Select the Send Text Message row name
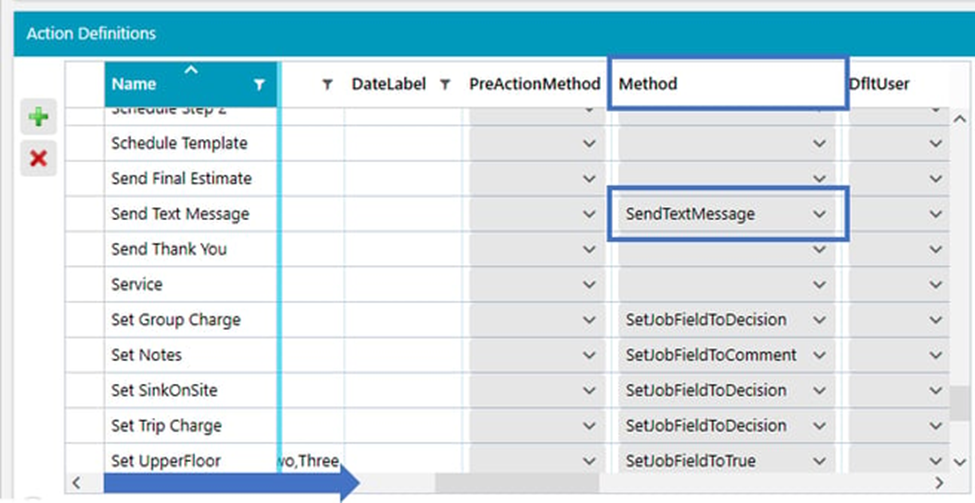This screenshot has height=503, width=975. [x=180, y=214]
